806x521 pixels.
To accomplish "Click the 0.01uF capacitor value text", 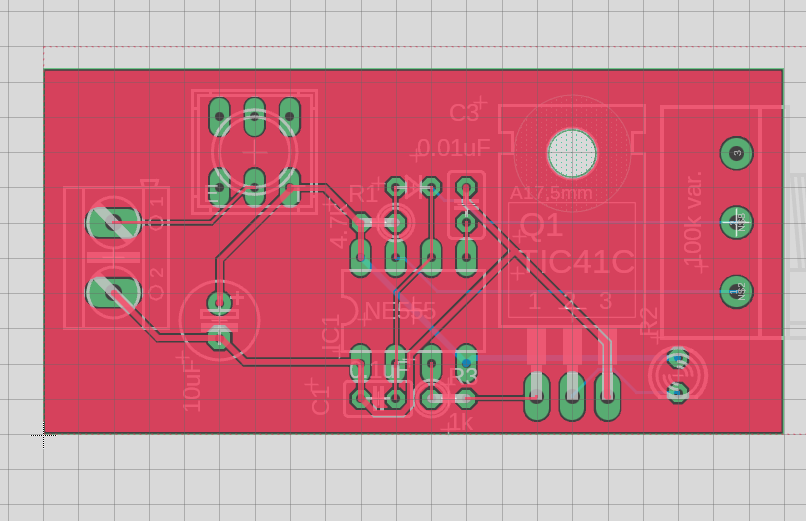I will pyautogui.click(x=453, y=148).
